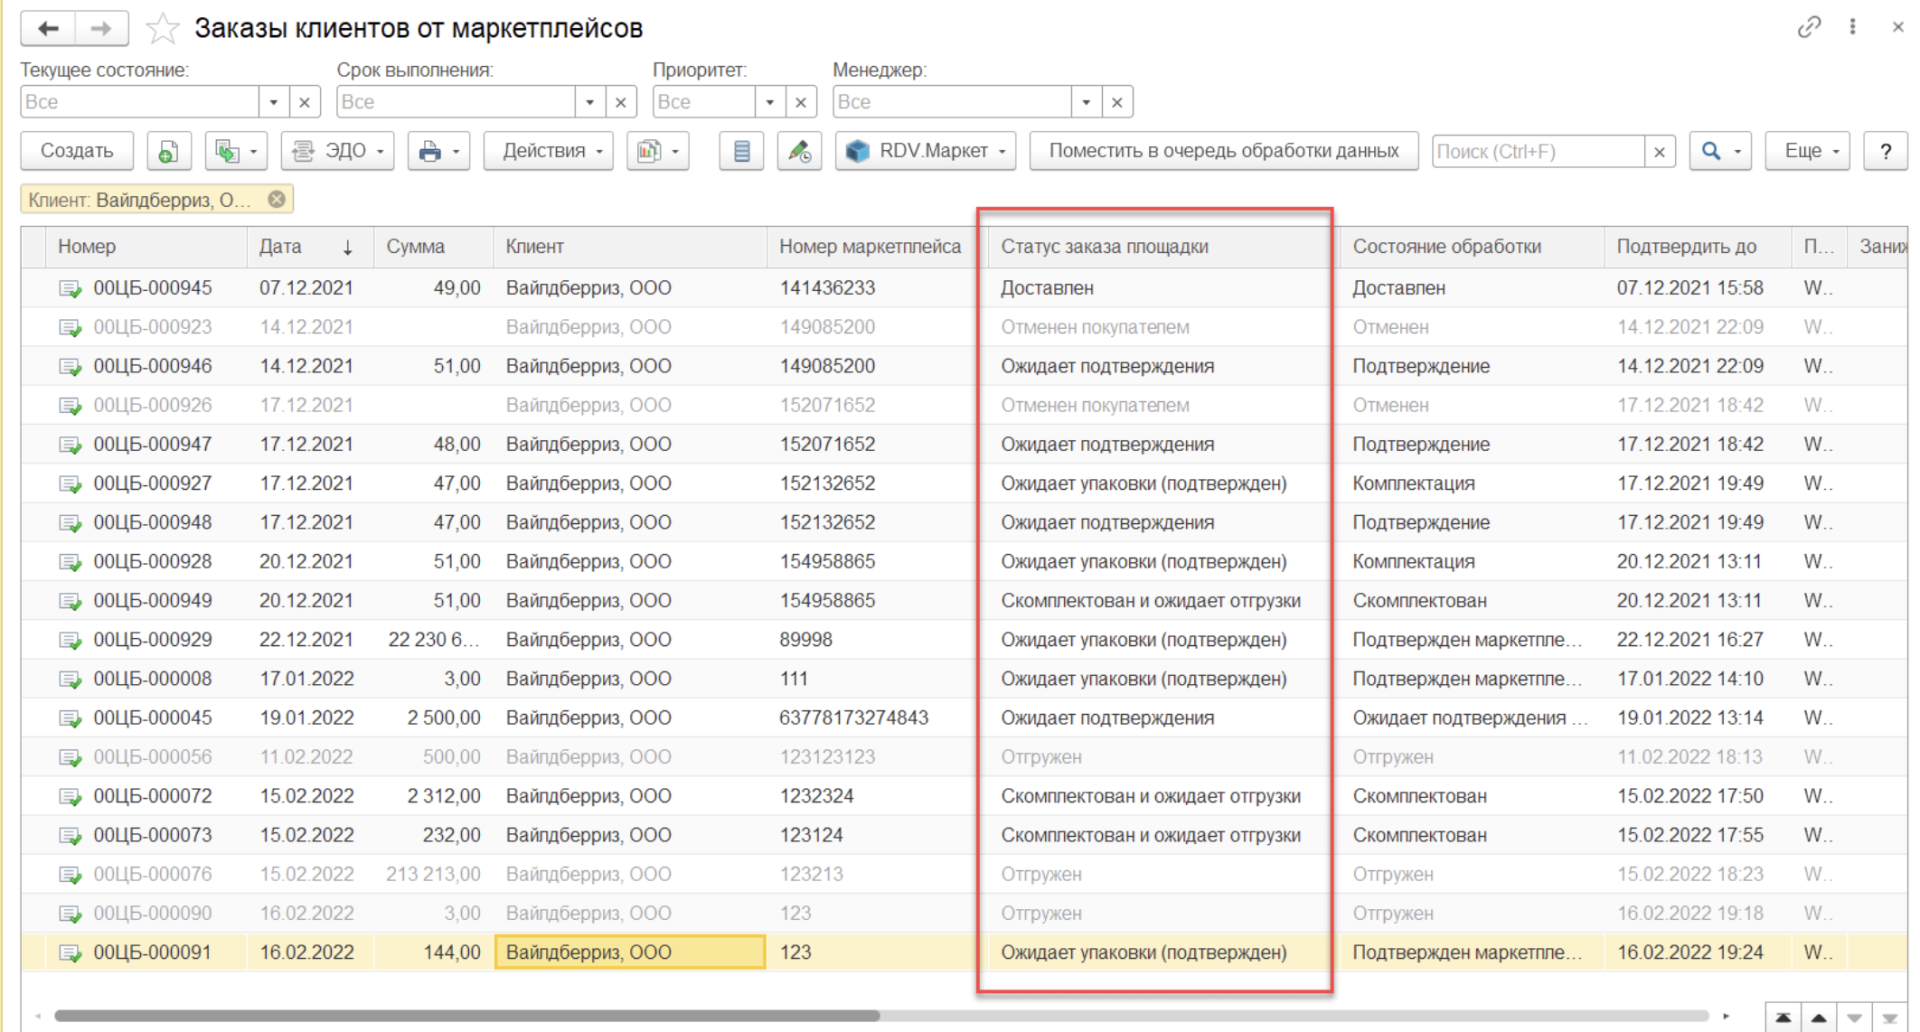The image size is (1920, 1032).
Task: Open the Еще menu
Action: click(x=1807, y=151)
